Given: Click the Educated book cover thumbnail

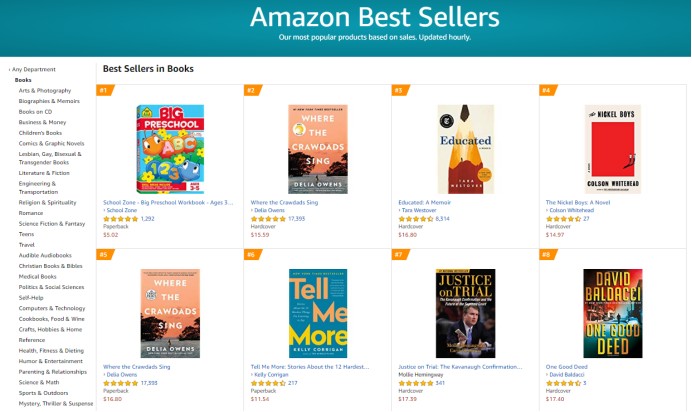Looking at the screenshot, I should click(x=465, y=149).
